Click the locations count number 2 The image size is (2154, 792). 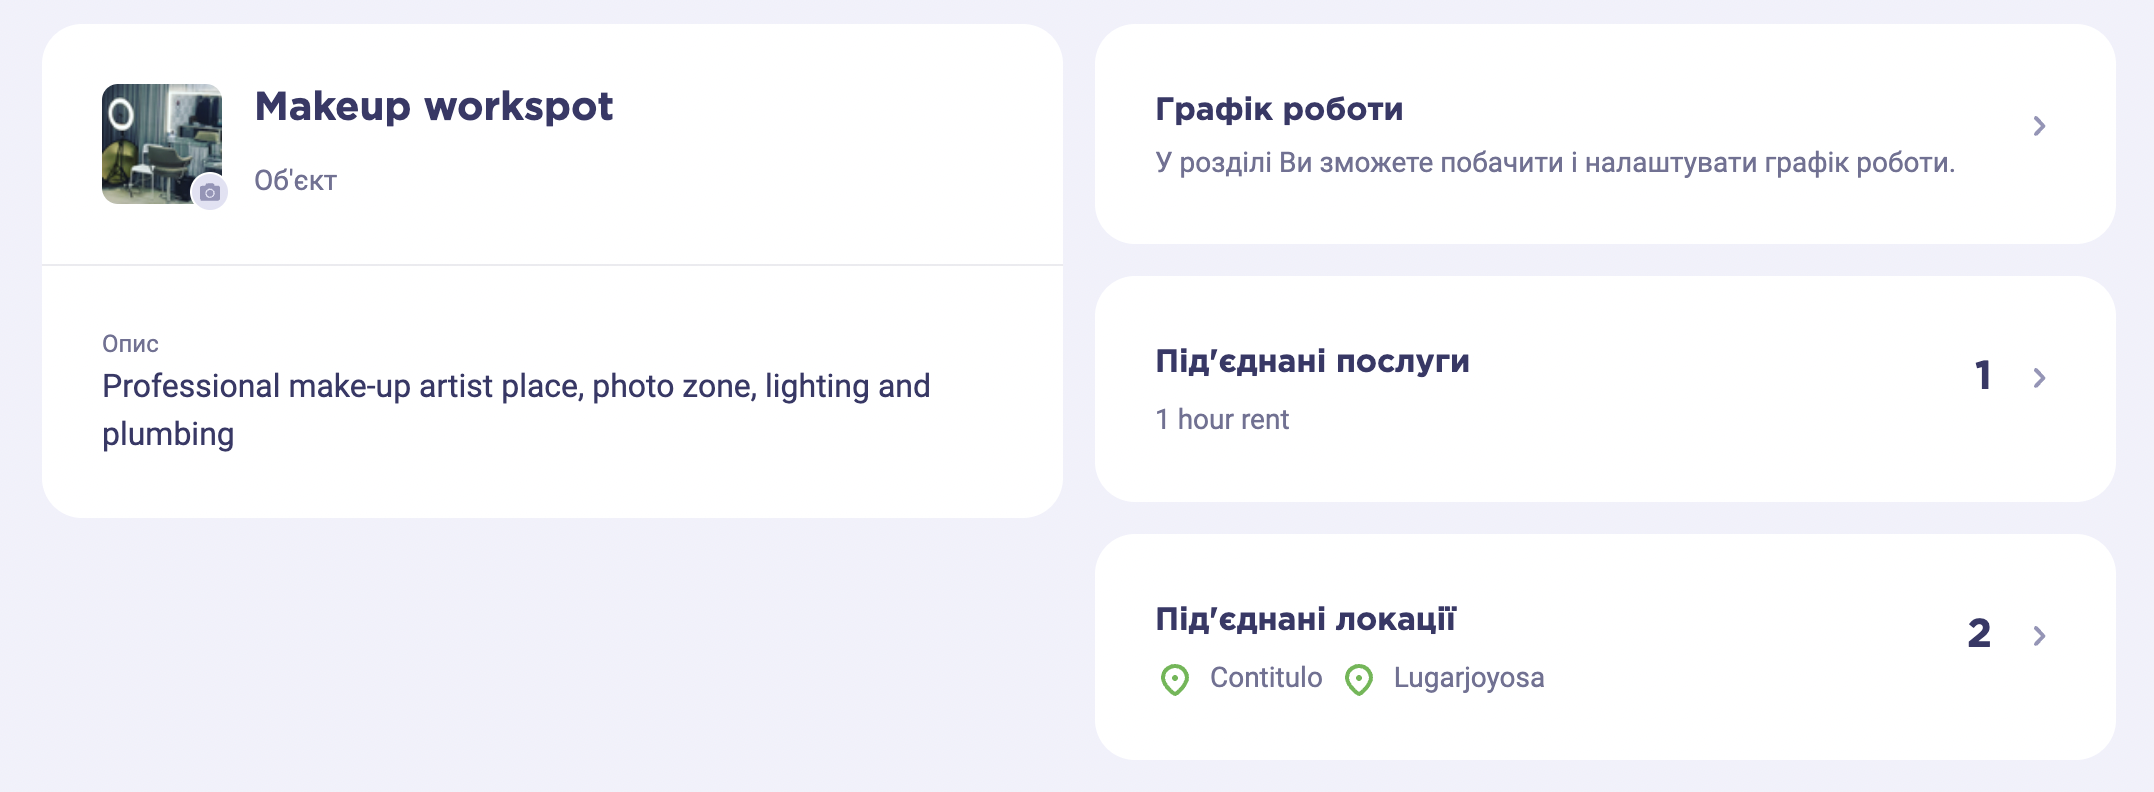[1979, 634]
